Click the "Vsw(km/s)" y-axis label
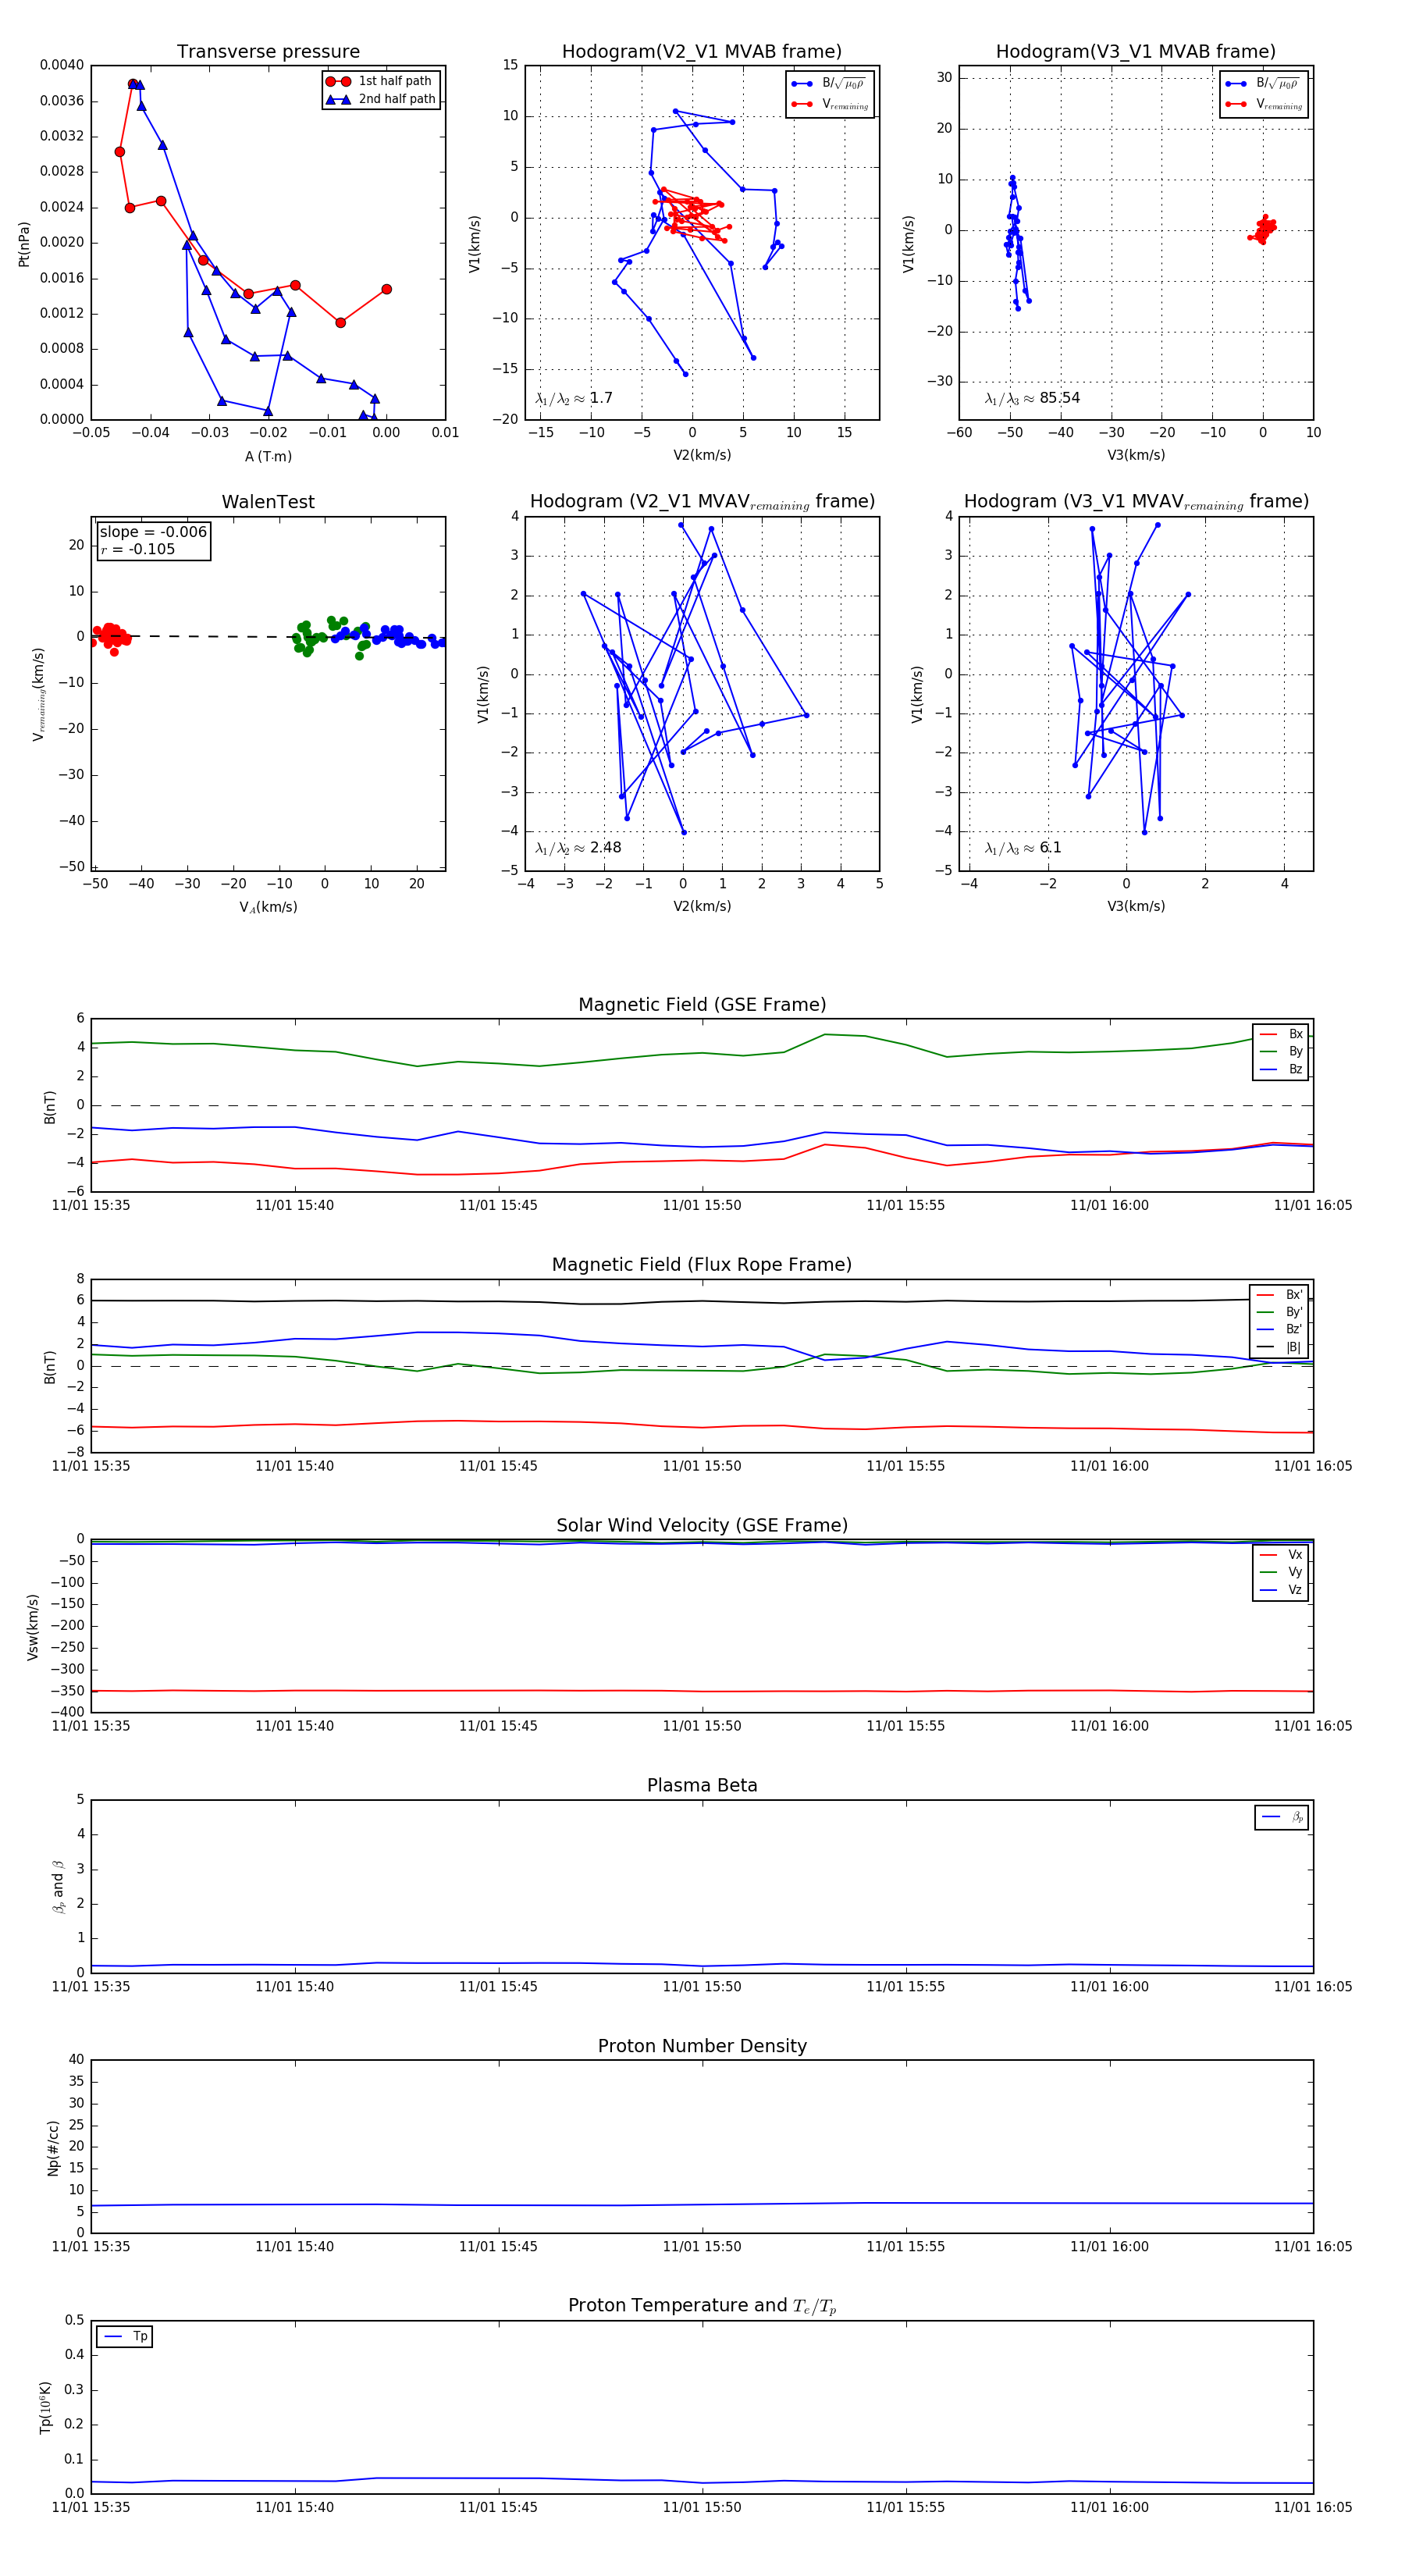1405x2576 pixels. (33, 1627)
